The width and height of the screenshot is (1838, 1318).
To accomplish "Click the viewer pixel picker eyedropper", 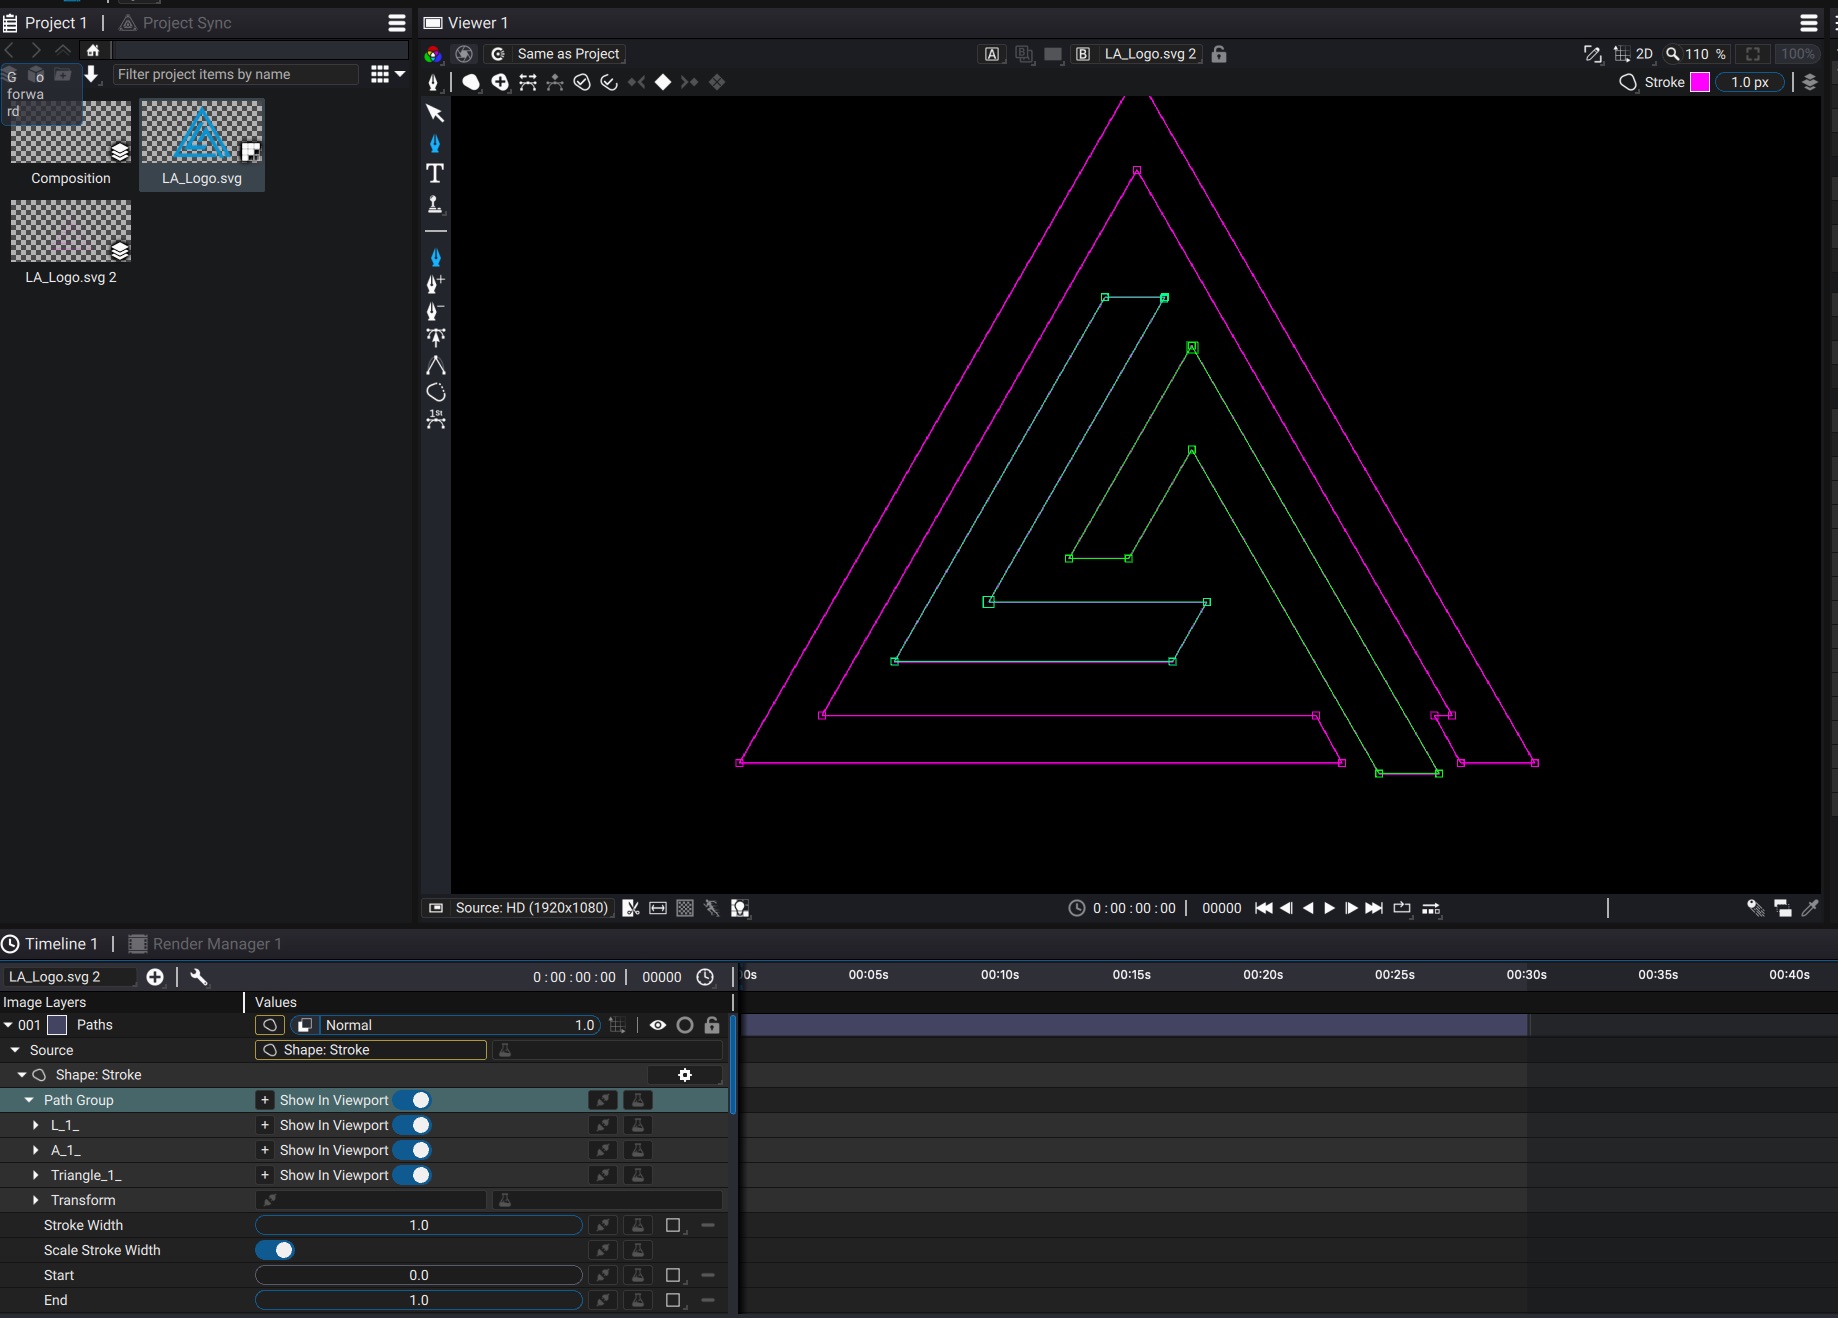I will [x=1810, y=908].
